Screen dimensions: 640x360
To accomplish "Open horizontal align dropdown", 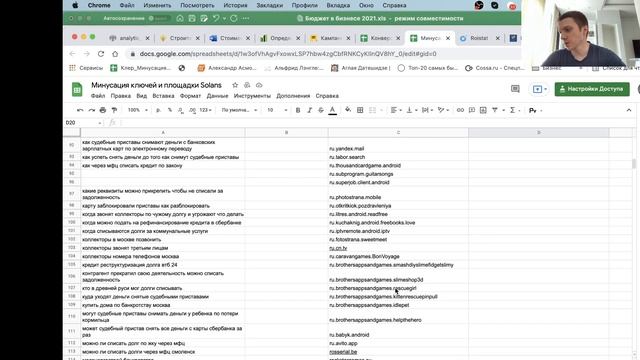I will (x=396, y=110).
